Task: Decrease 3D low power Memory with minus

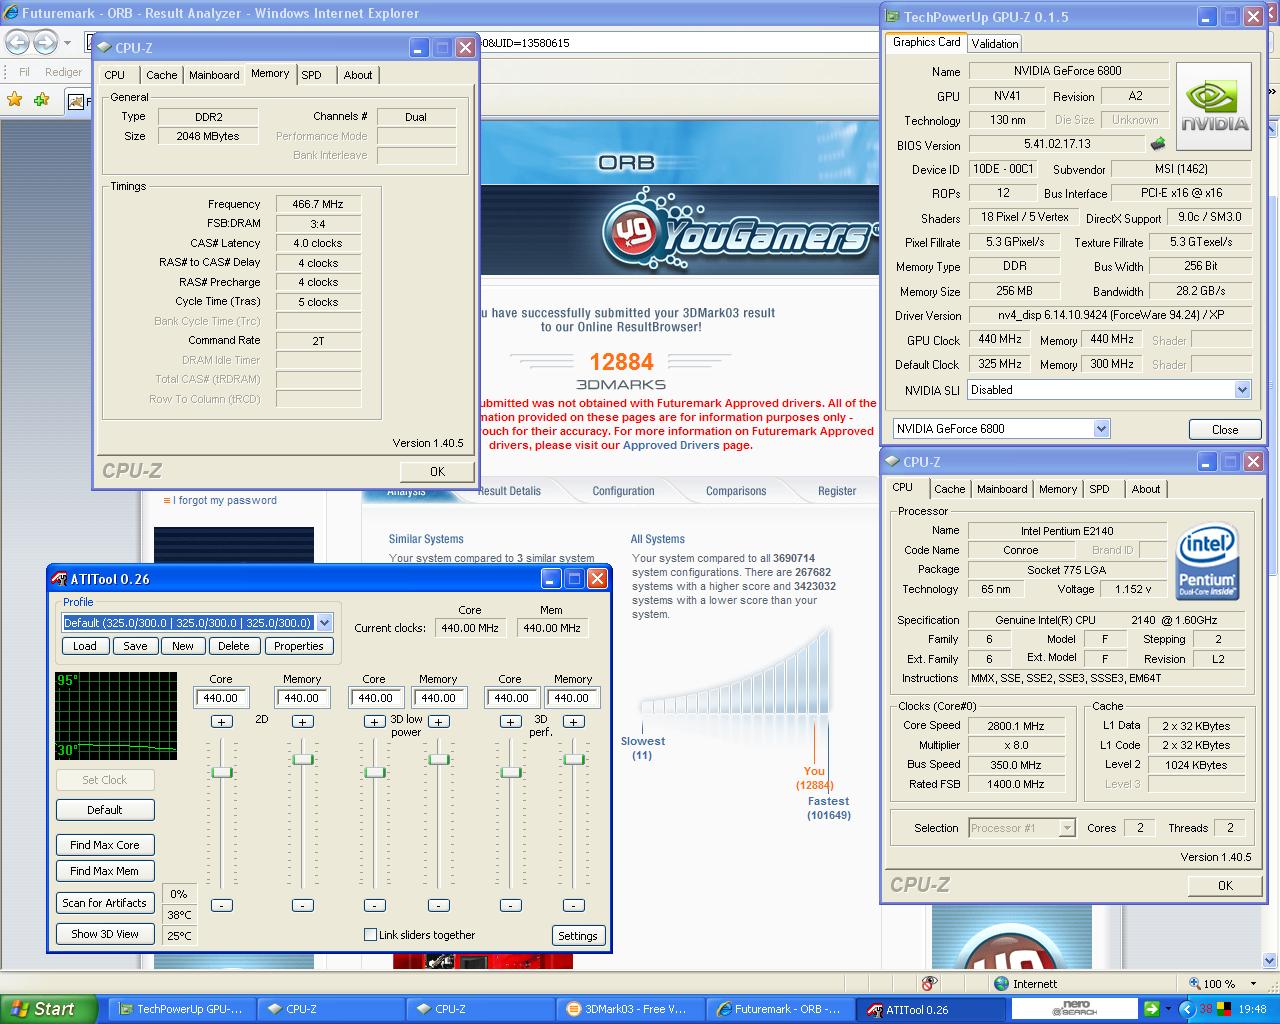Action: click(x=438, y=905)
